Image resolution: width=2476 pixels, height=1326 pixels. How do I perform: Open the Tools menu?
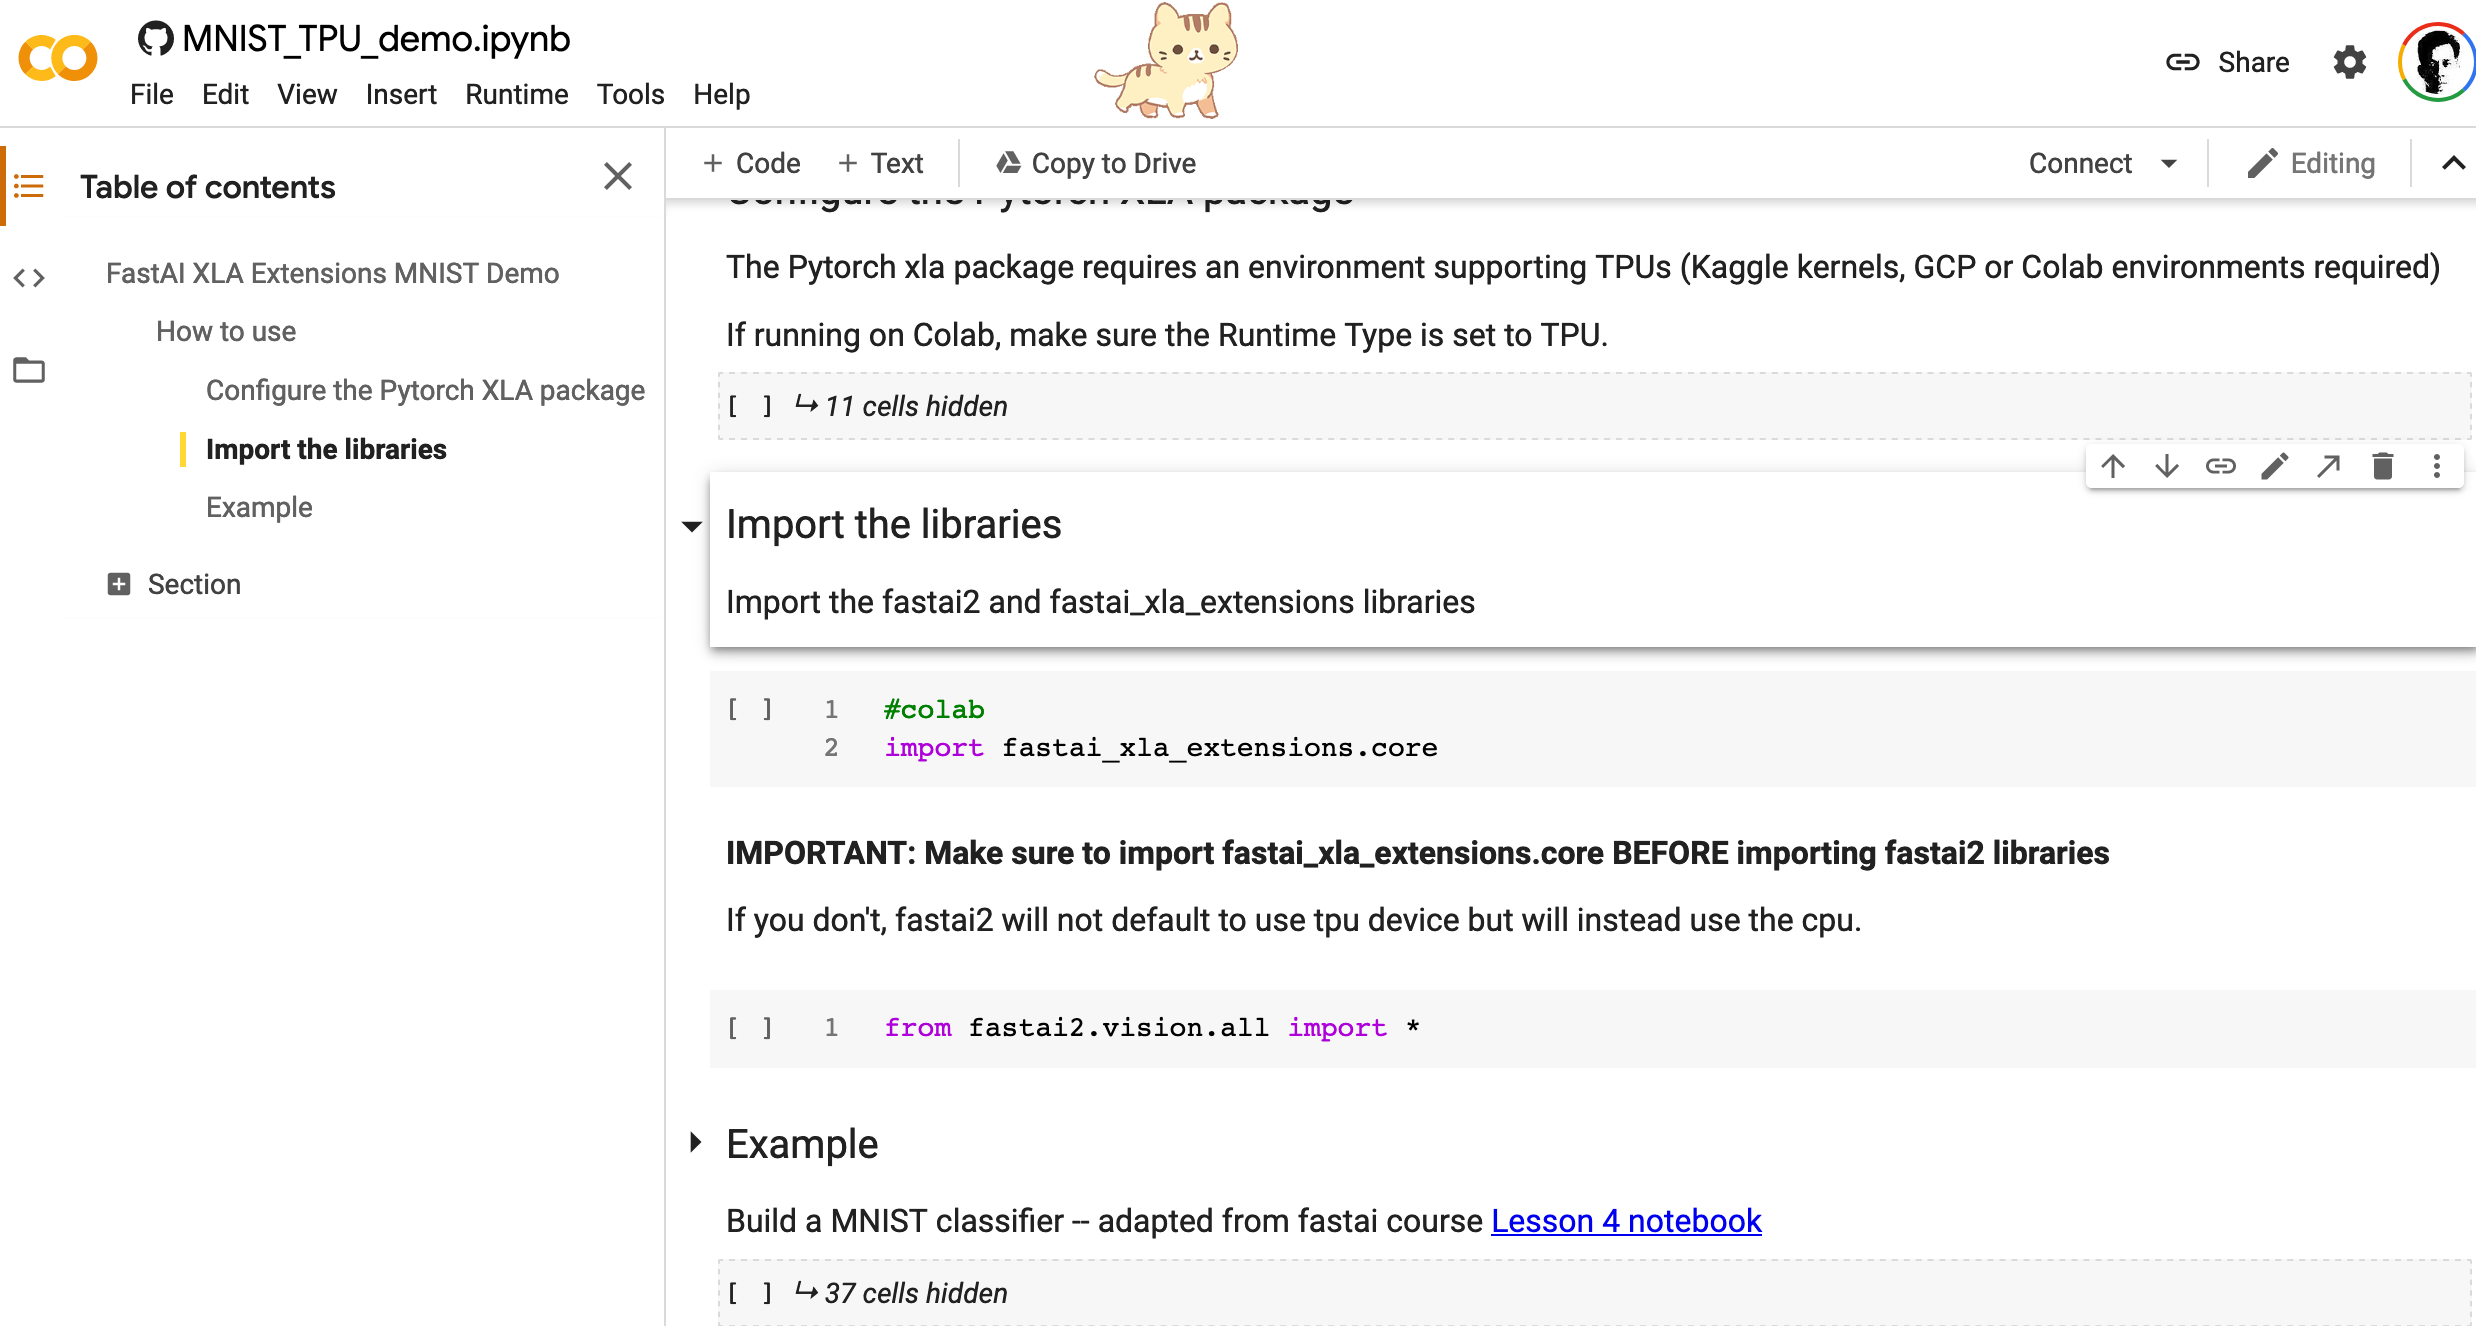[630, 94]
